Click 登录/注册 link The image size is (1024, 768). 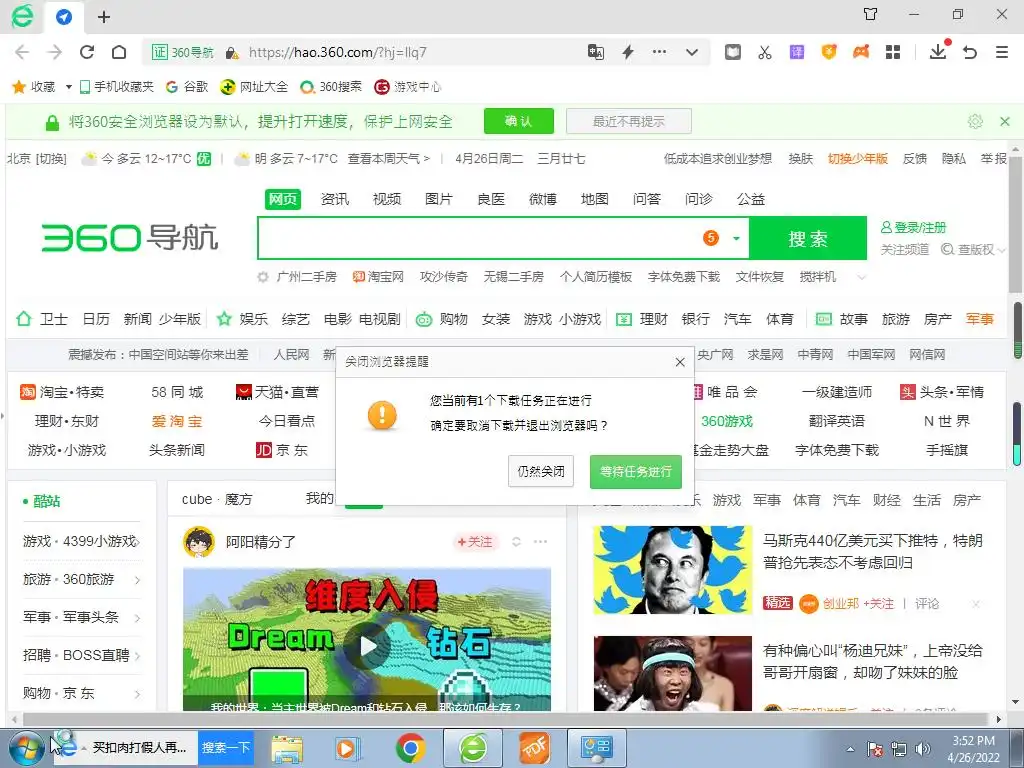pos(914,227)
